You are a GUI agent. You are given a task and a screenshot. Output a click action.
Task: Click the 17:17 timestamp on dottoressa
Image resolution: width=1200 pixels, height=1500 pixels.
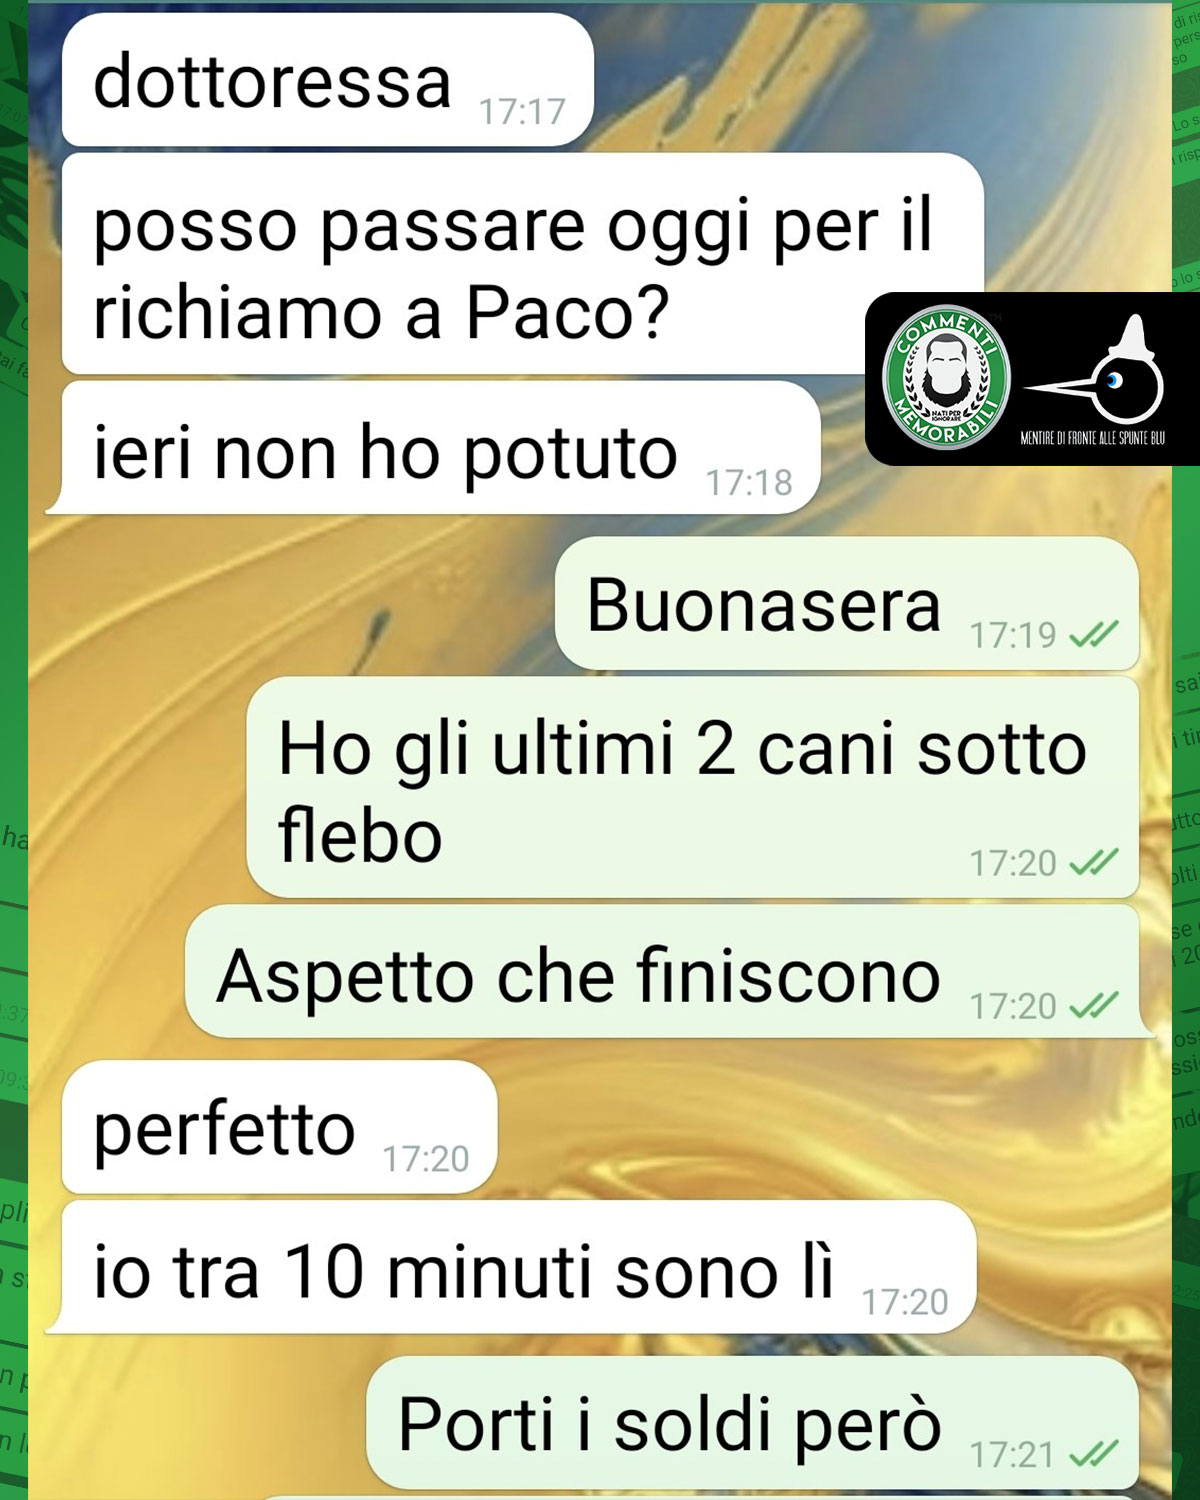coord(522,112)
